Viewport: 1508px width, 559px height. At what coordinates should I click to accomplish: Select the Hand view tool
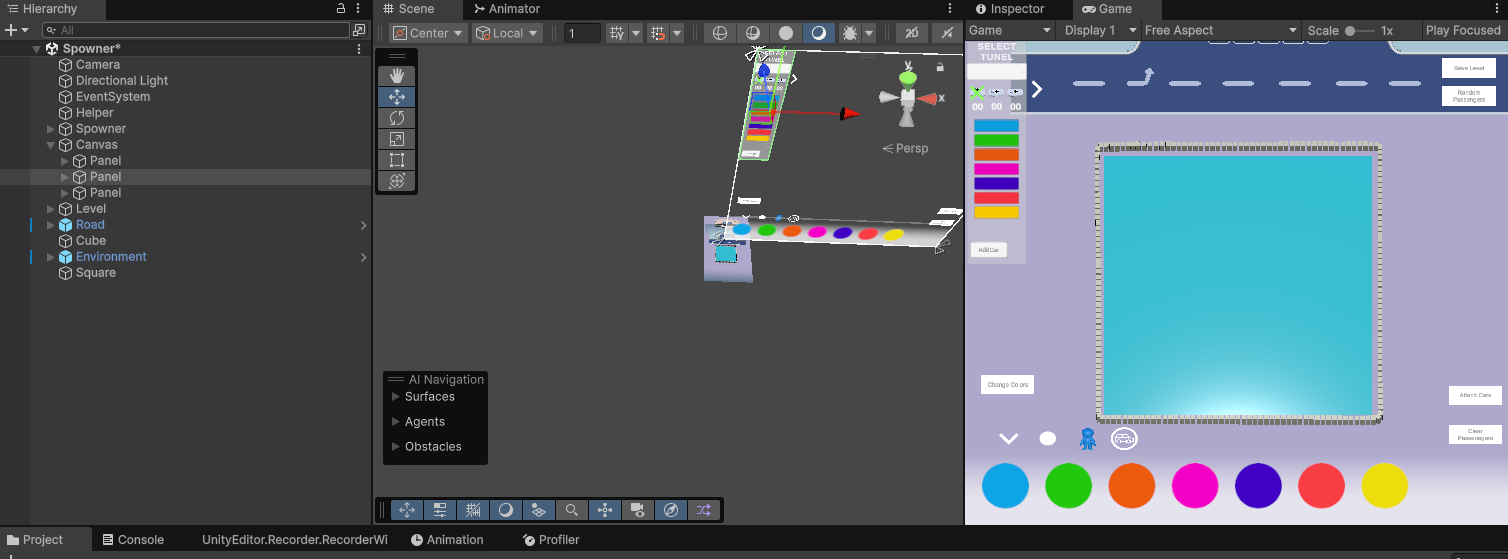[x=397, y=76]
